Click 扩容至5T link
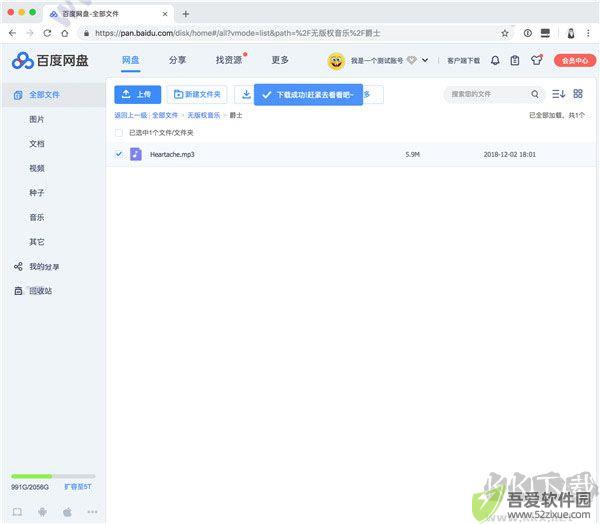The height and width of the screenshot is (524, 600). coord(78,487)
